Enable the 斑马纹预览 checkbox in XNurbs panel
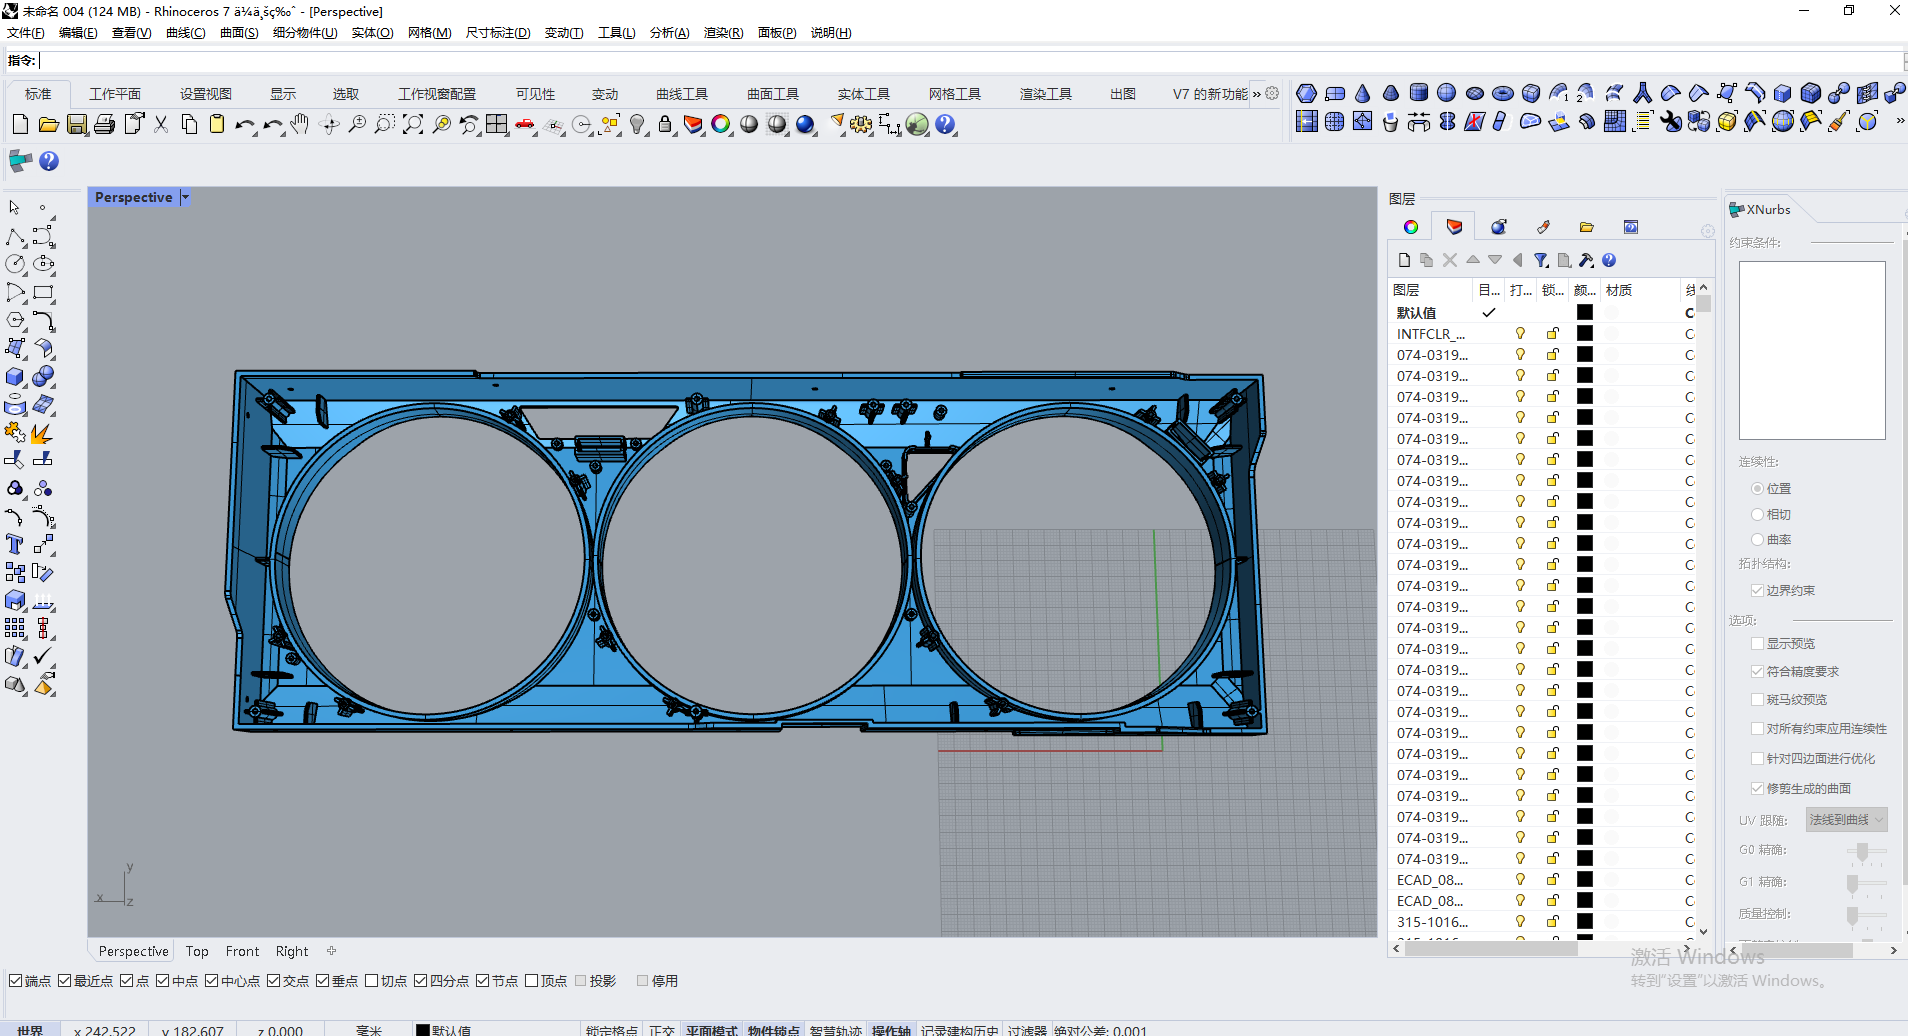The image size is (1908, 1036). 1758,698
